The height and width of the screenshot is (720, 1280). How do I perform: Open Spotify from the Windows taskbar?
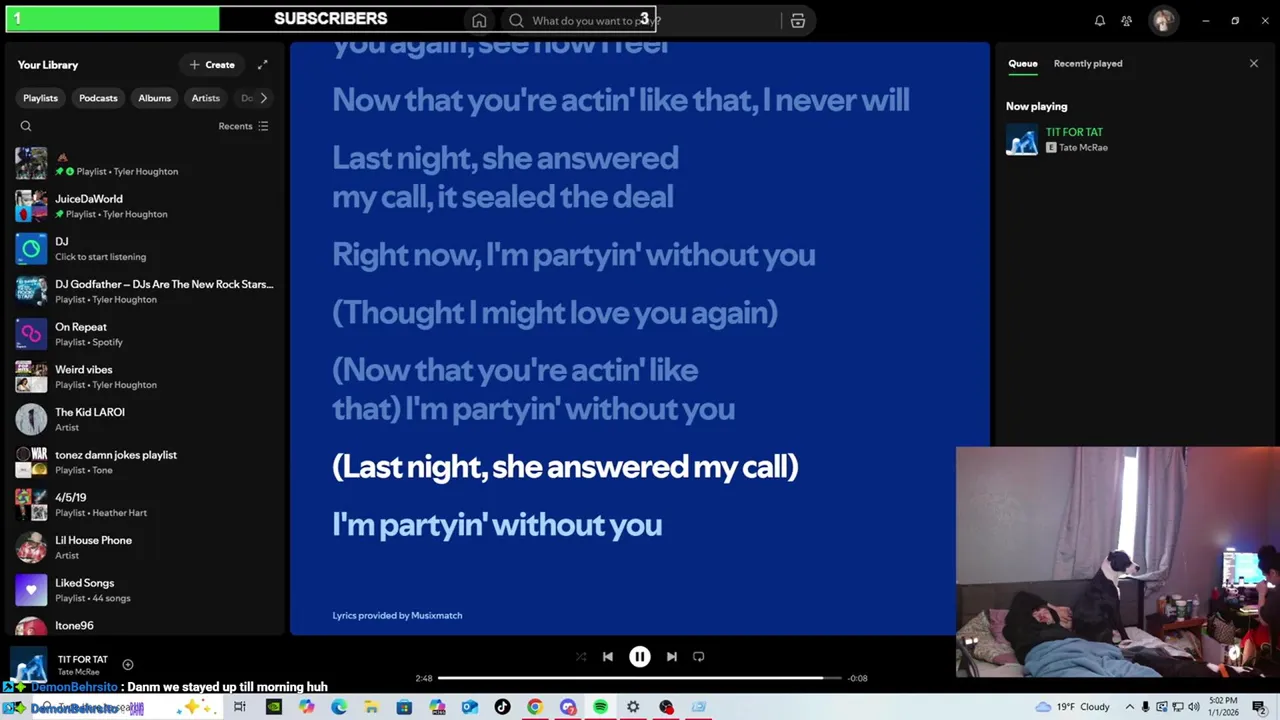tap(600, 707)
